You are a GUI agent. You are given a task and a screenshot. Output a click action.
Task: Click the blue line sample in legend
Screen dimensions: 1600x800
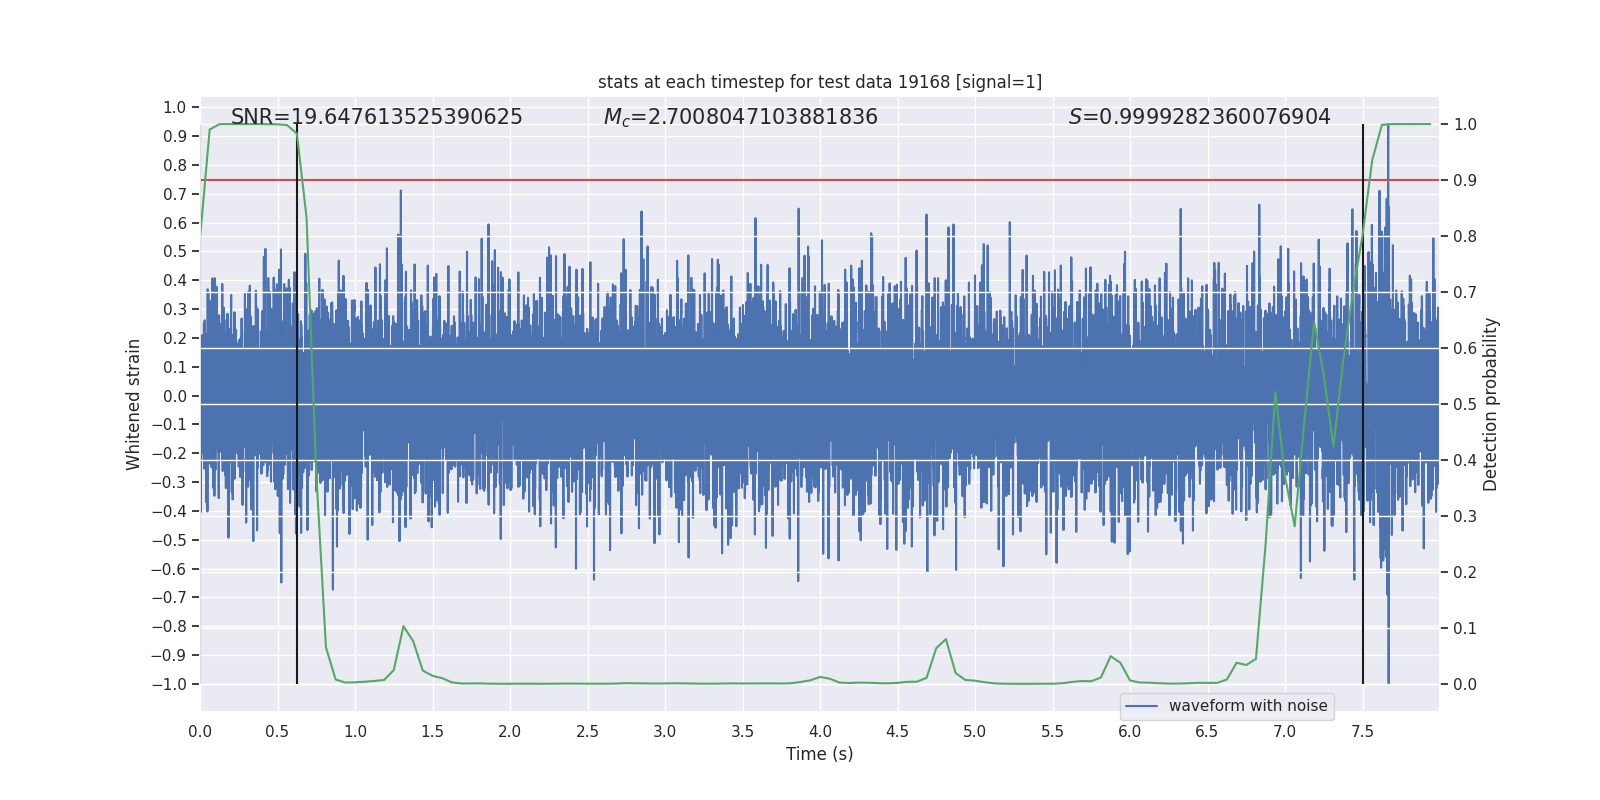coord(1141,706)
